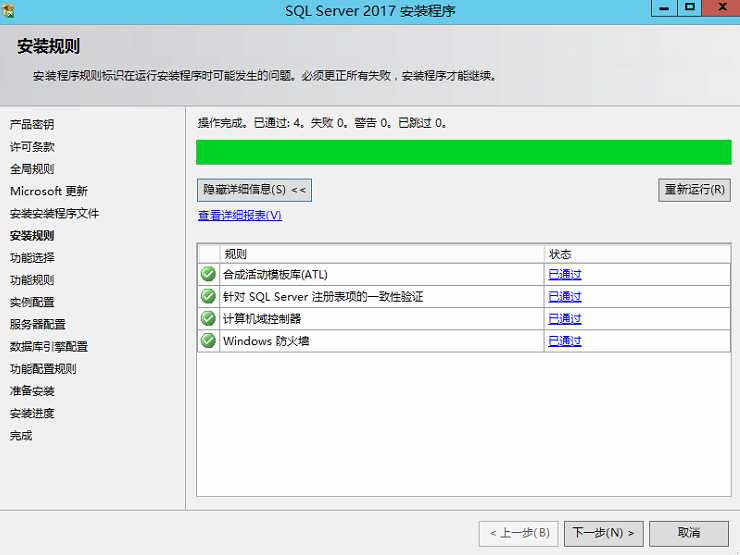Click the 状态 column header
Viewport: 740px width, 555px height.
coord(637,254)
